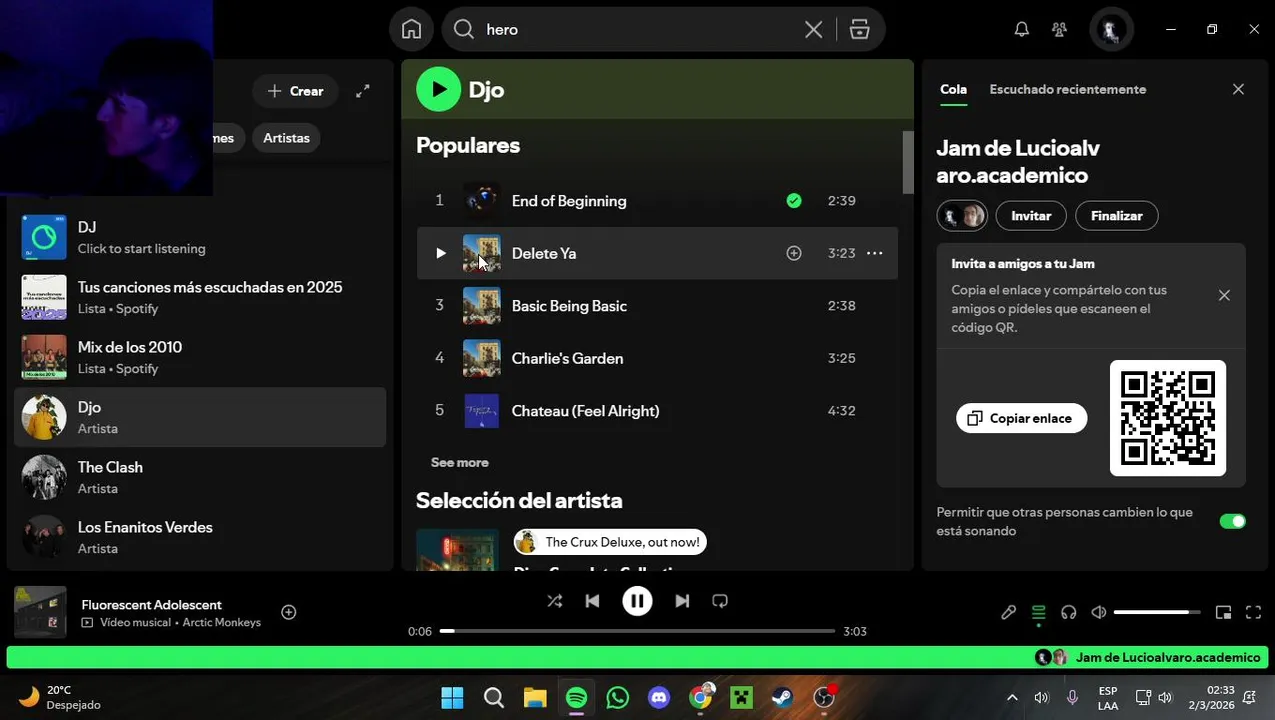
Task: Open the Now Playing album thumbnail
Action: tap(40, 612)
